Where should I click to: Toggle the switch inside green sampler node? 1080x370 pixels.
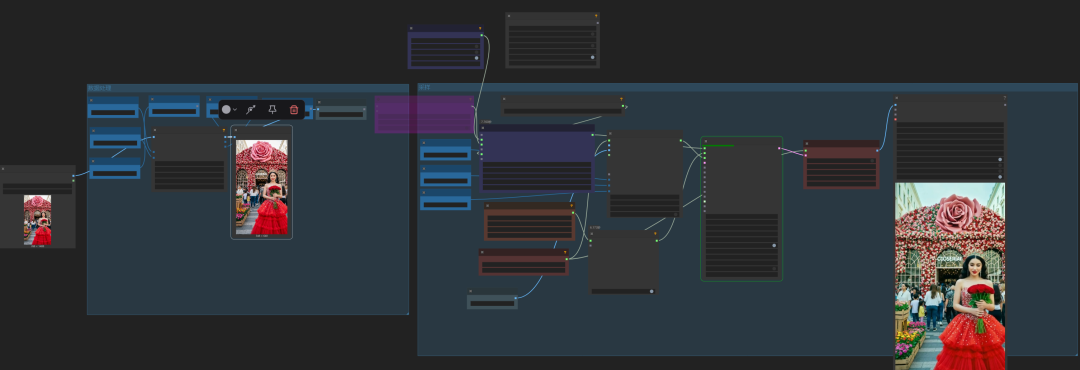[x=773, y=245]
